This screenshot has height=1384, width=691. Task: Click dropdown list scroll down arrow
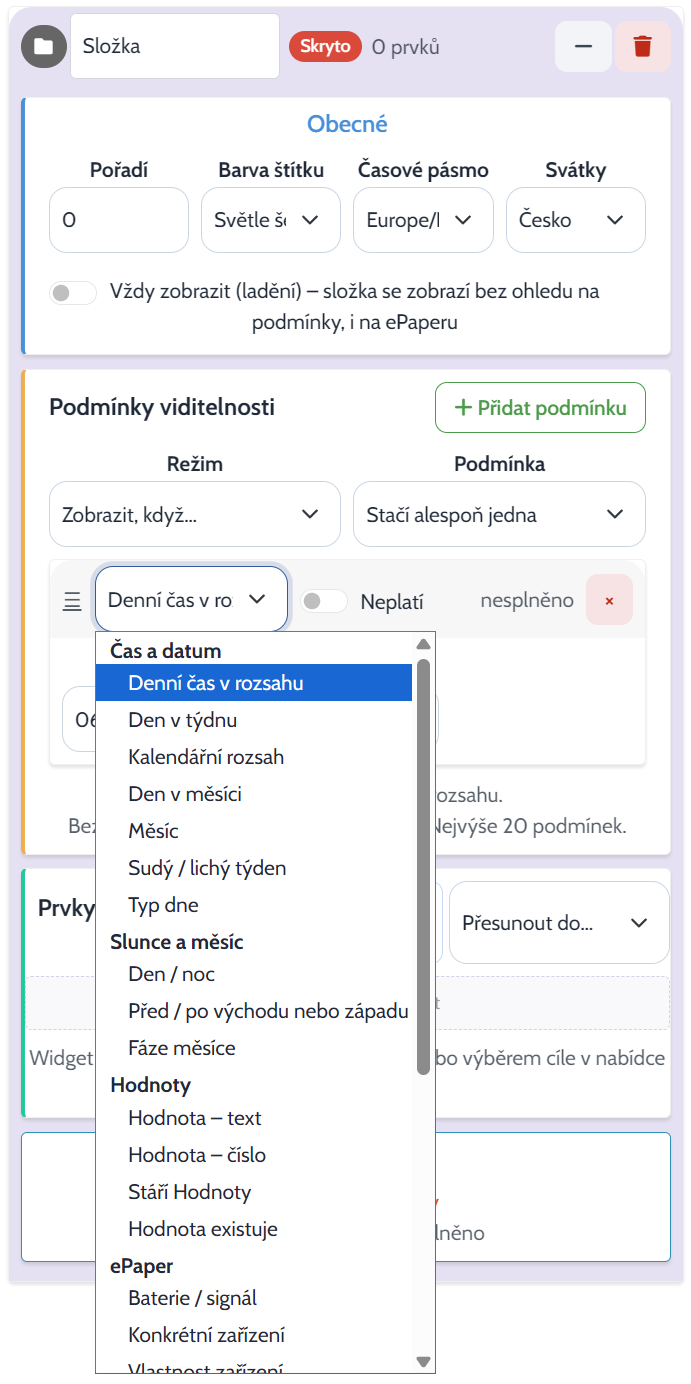pos(423,1361)
